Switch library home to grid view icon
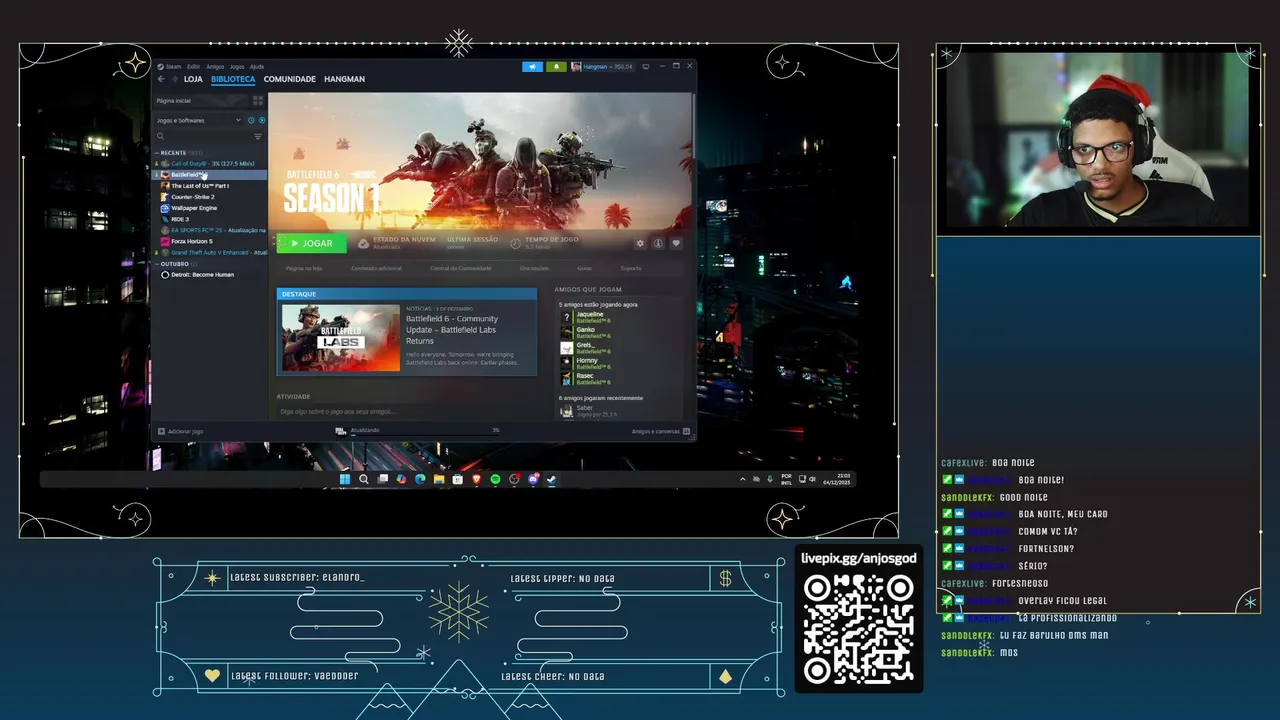1280x720 pixels. tap(257, 101)
